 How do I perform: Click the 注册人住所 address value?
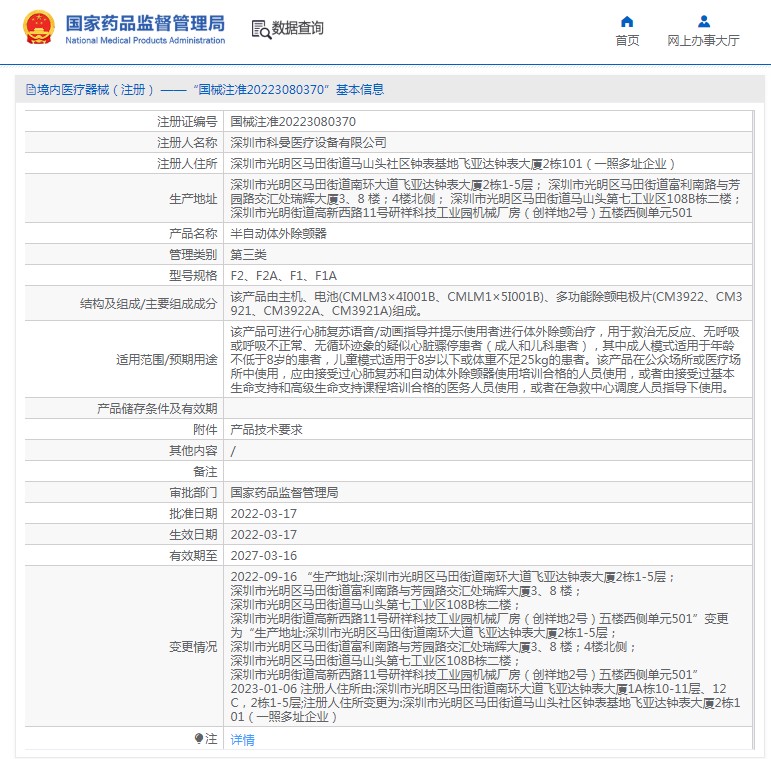(x=453, y=164)
